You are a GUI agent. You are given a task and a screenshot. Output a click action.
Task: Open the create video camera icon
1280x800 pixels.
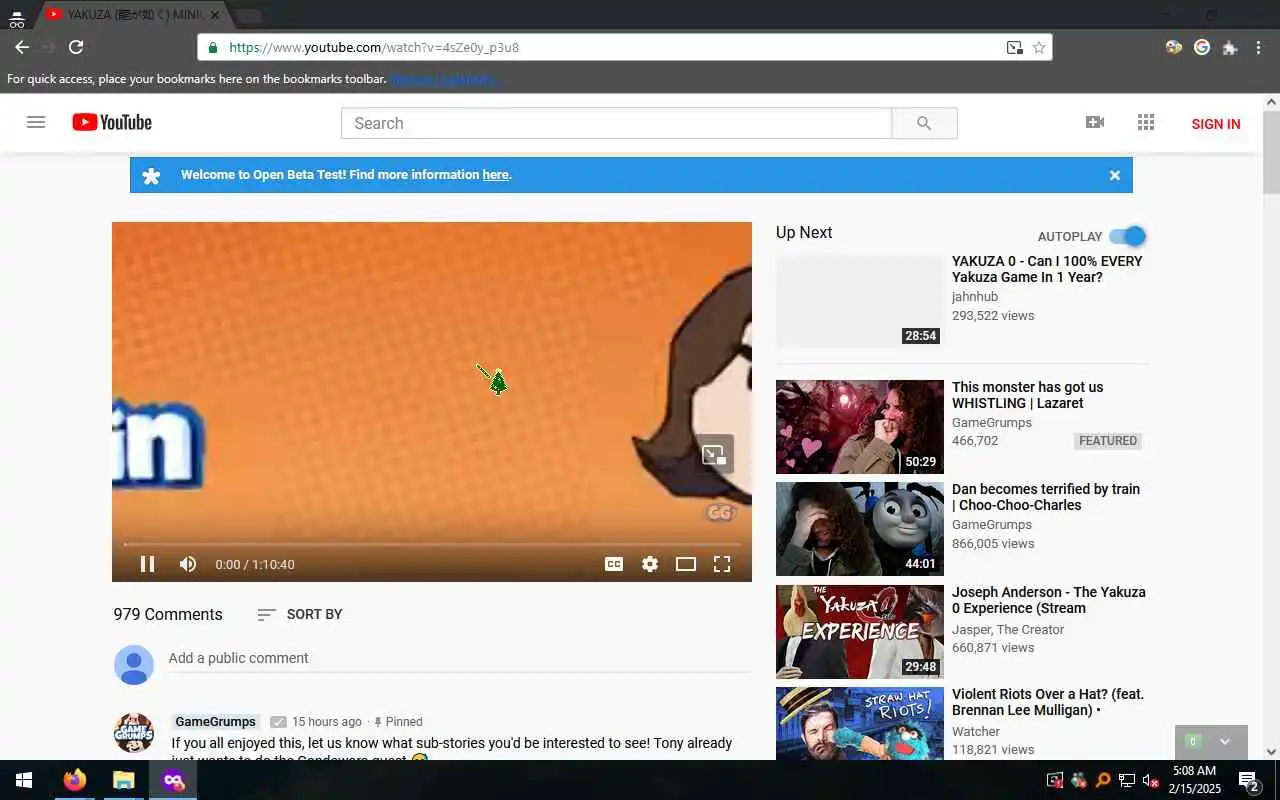pyautogui.click(x=1095, y=122)
